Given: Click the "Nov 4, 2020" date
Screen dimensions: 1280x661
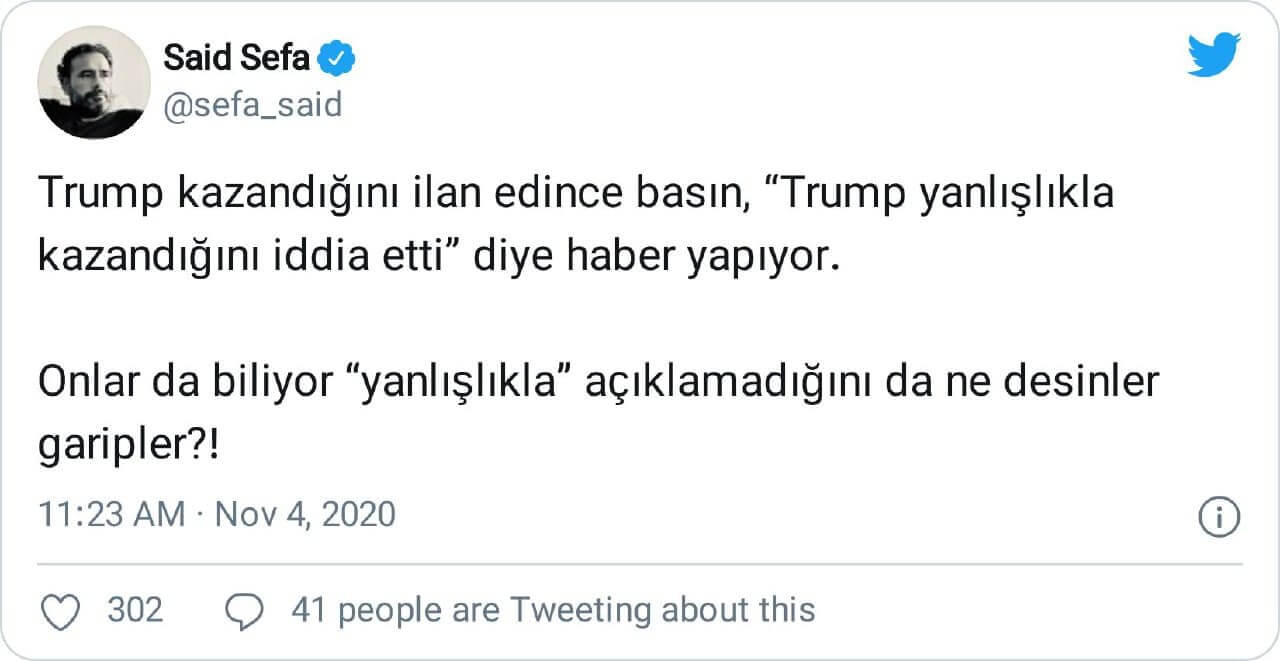Looking at the screenshot, I should coord(305,515).
